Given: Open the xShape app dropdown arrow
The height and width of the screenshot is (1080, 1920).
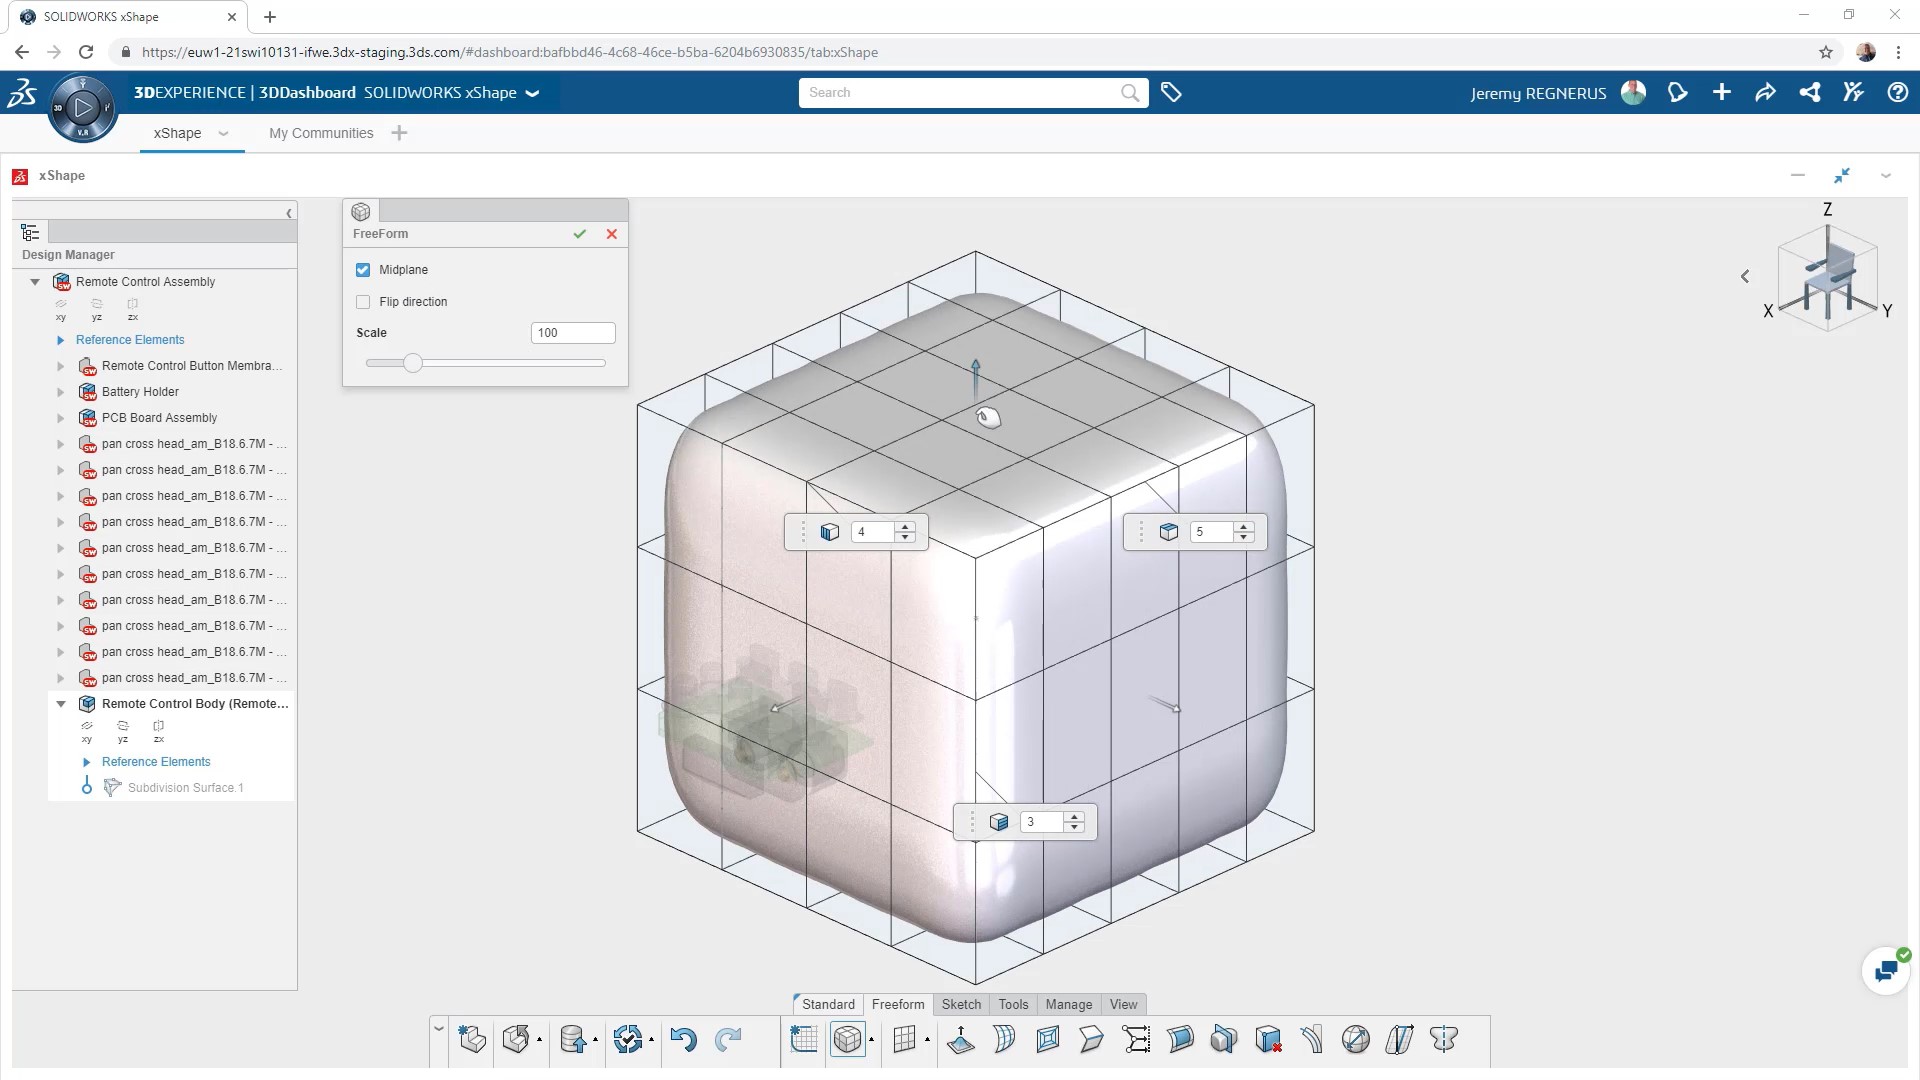Looking at the screenshot, I should [x=223, y=133].
